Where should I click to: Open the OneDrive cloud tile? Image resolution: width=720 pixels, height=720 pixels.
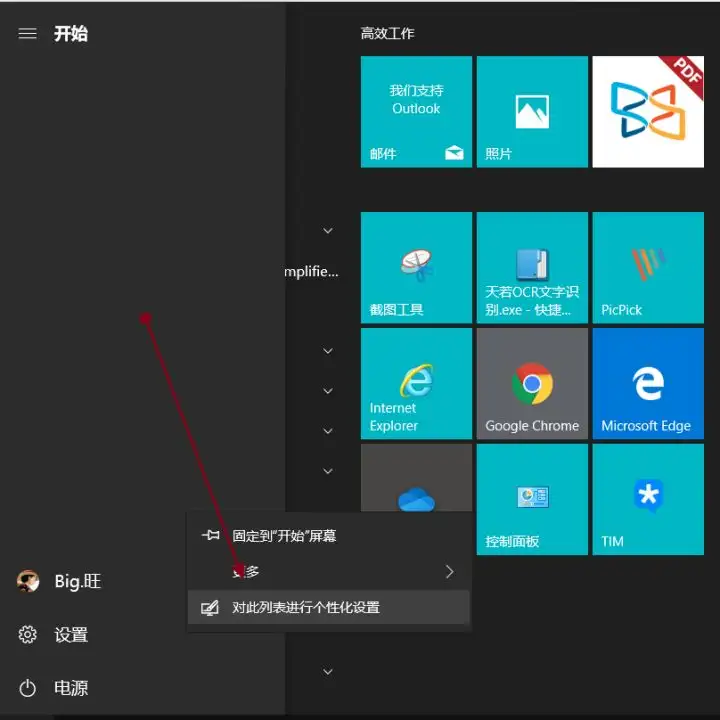click(x=416, y=478)
